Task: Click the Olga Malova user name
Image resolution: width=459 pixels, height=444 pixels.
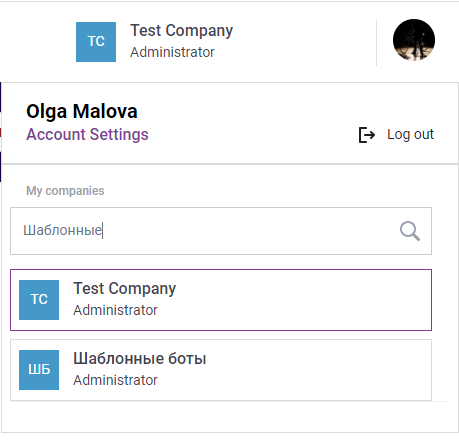Action: 82,111
